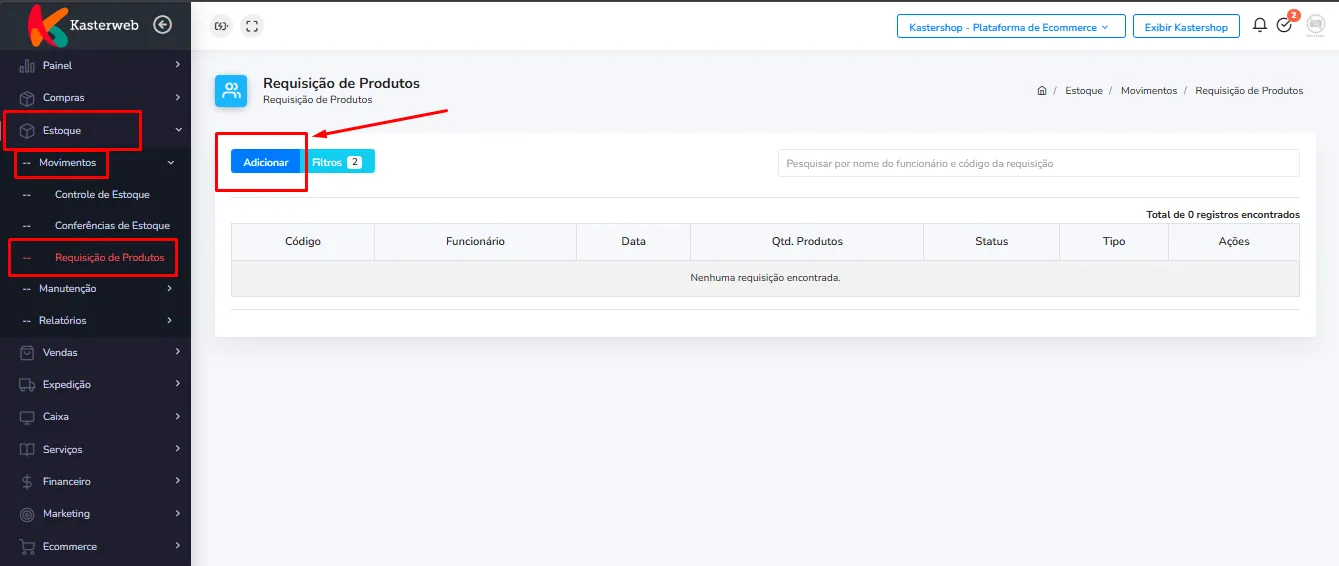Click the Vendas bag icon
Image resolution: width=1339 pixels, height=566 pixels.
(27, 352)
